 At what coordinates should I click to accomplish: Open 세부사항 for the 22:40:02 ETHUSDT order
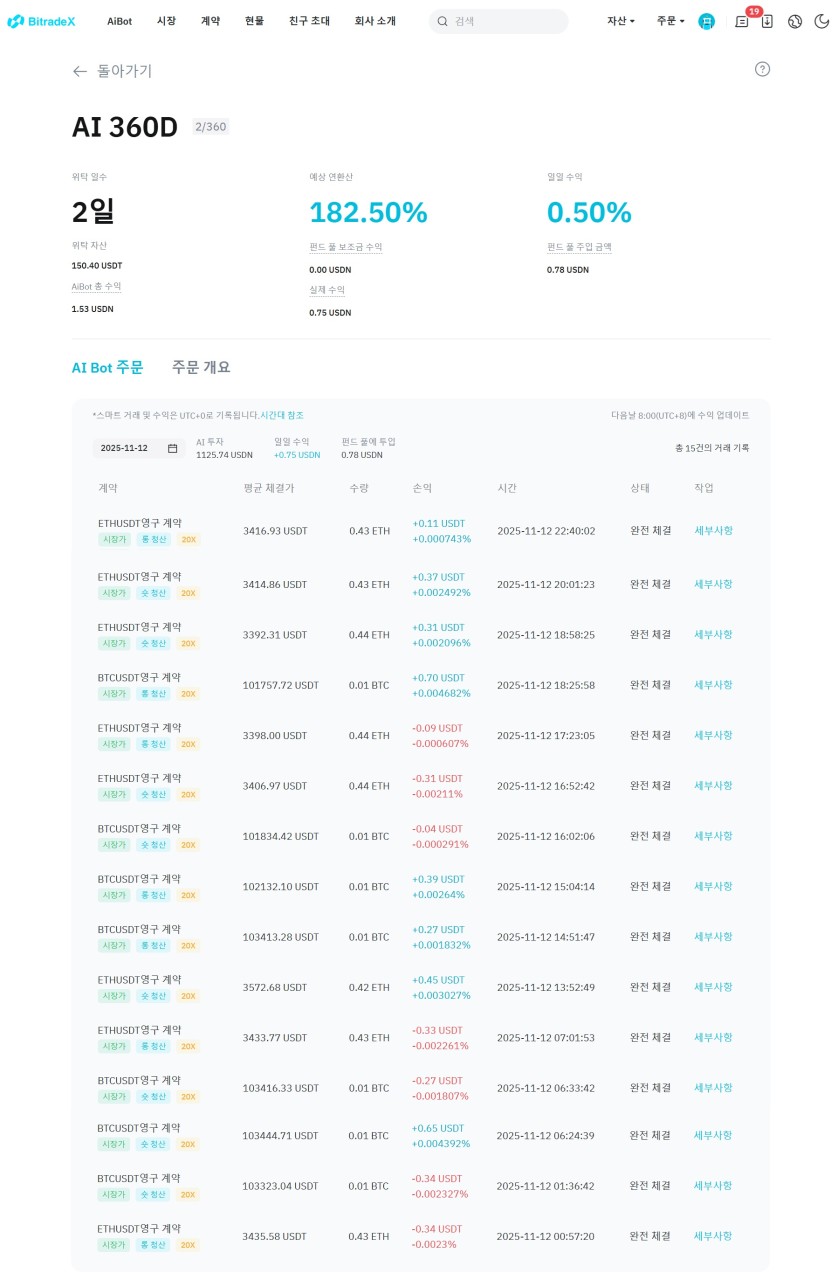click(713, 530)
